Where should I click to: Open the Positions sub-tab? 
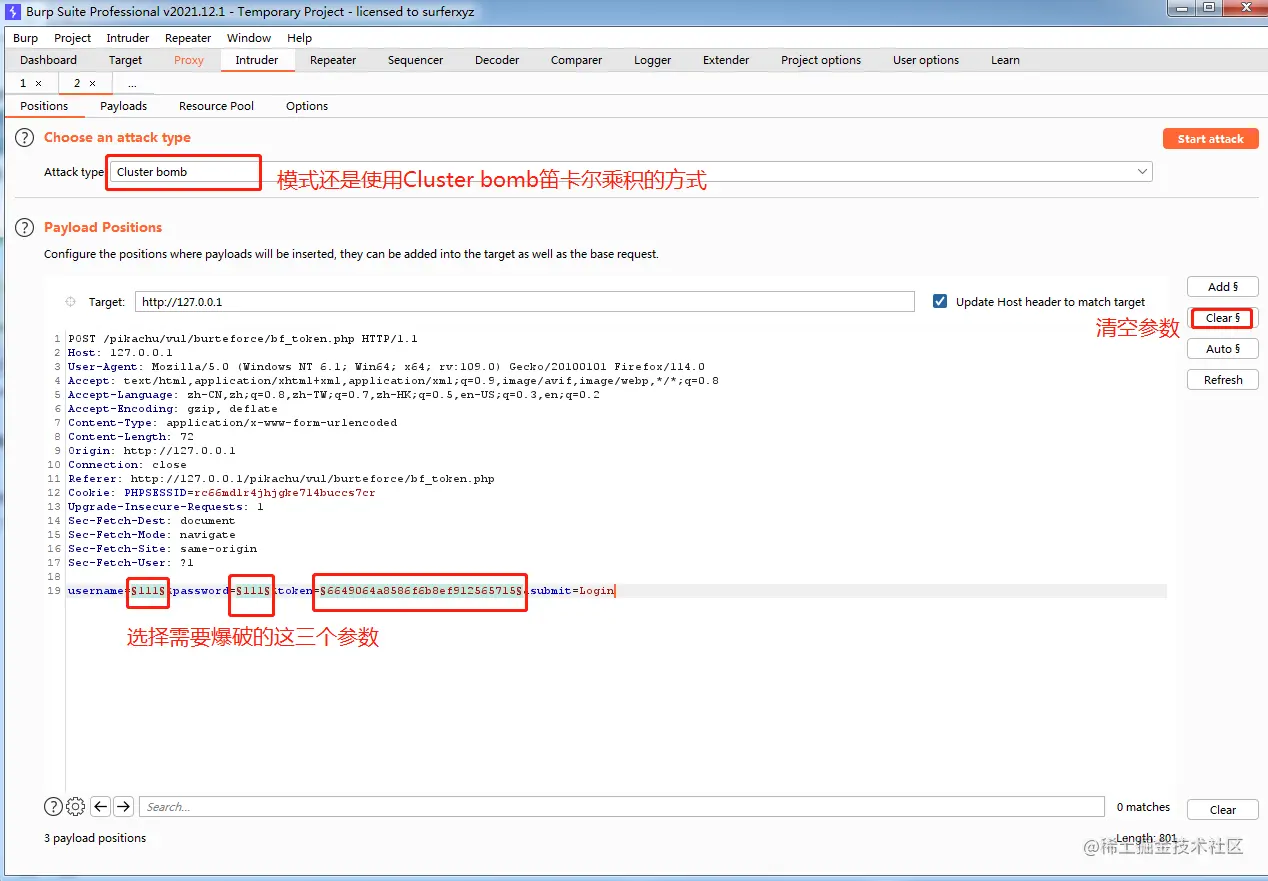tap(44, 106)
